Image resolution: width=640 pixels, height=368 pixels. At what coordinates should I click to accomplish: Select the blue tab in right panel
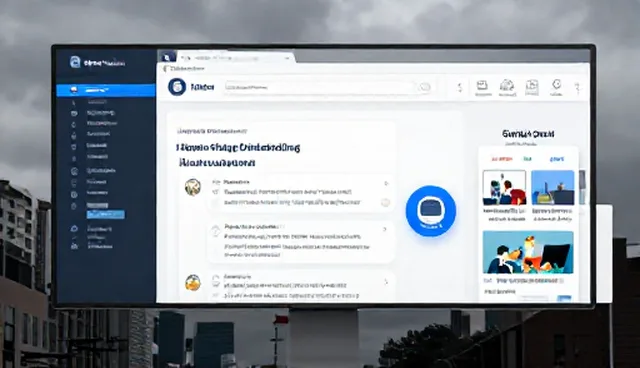[557, 159]
